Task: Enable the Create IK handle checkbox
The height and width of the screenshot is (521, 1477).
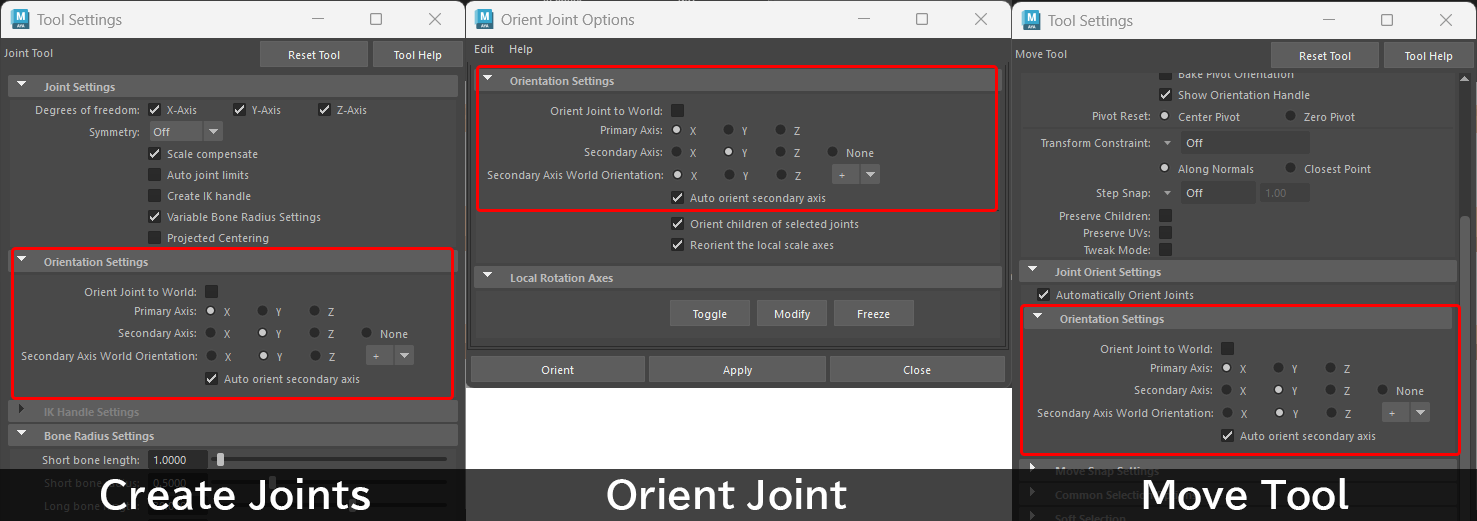Action: (154, 196)
